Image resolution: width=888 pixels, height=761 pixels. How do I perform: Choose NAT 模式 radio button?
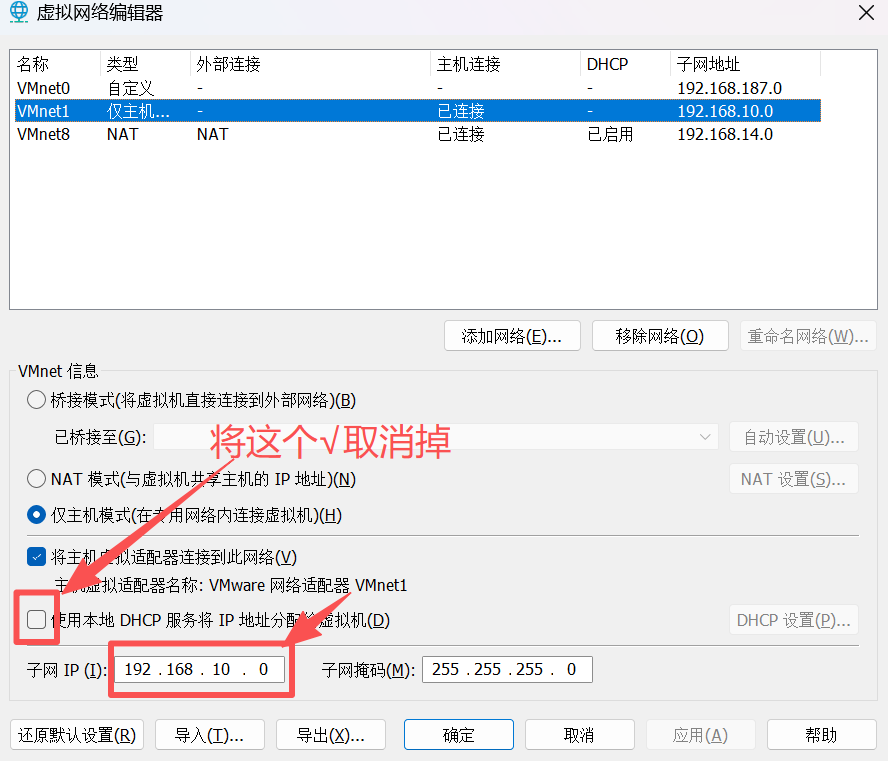(x=37, y=479)
